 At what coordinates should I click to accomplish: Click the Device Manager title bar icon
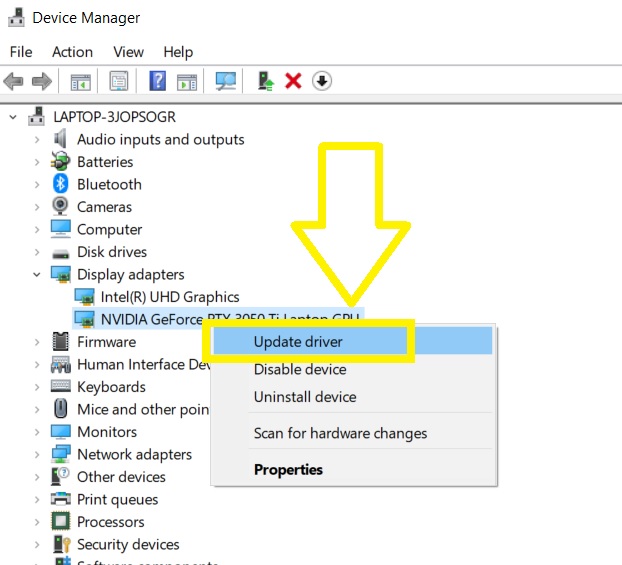point(16,17)
